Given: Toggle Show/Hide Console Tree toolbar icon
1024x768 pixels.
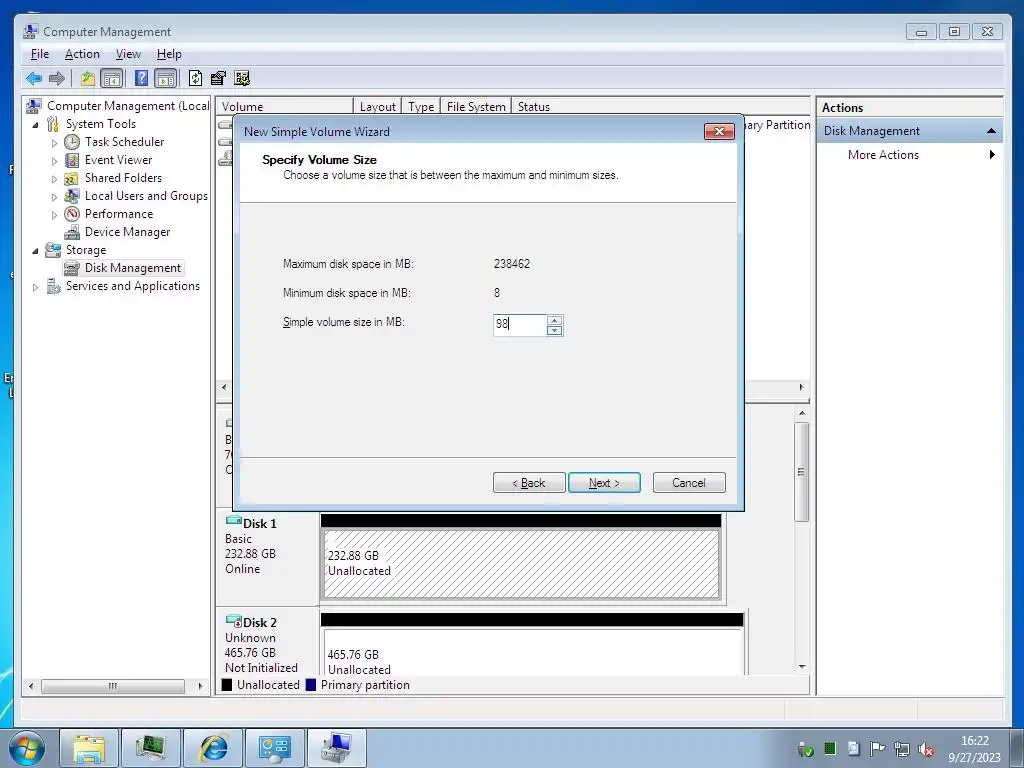Looking at the screenshot, I should [x=112, y=79].
